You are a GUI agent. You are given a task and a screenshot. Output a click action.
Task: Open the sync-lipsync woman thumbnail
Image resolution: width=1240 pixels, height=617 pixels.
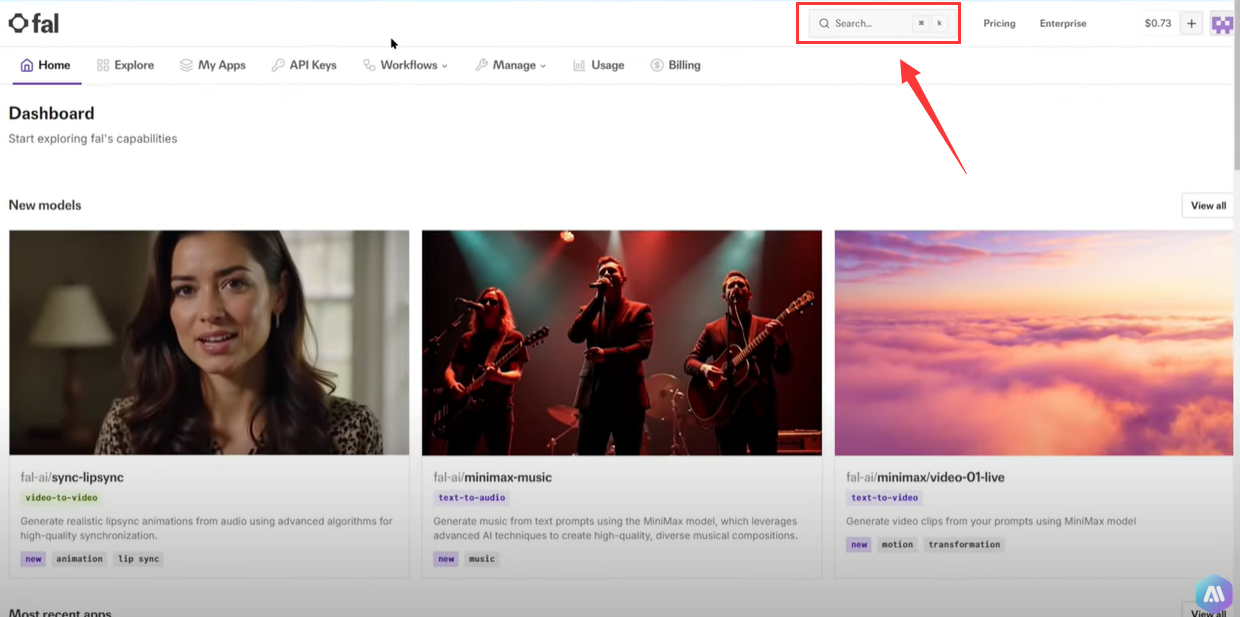tap(209, 343)
